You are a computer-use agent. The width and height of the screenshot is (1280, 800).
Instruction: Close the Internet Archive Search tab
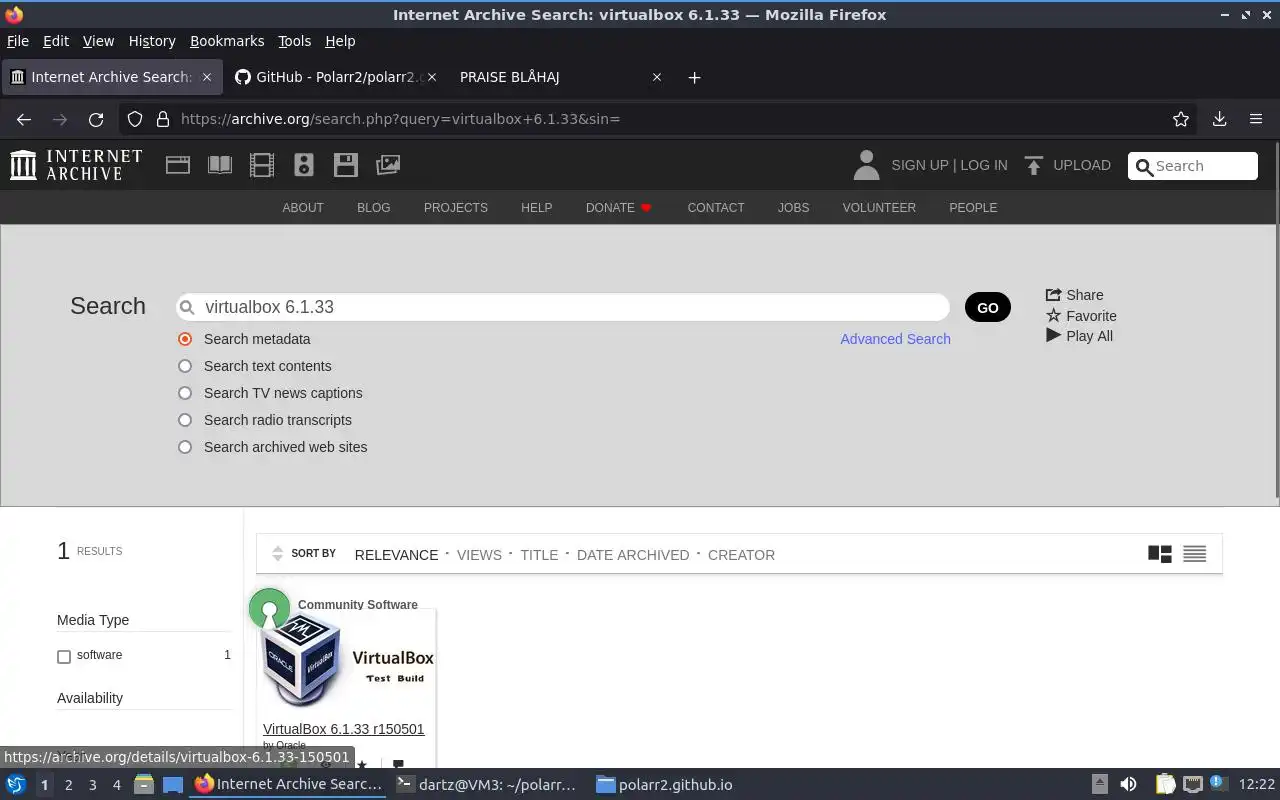[207, 77]
